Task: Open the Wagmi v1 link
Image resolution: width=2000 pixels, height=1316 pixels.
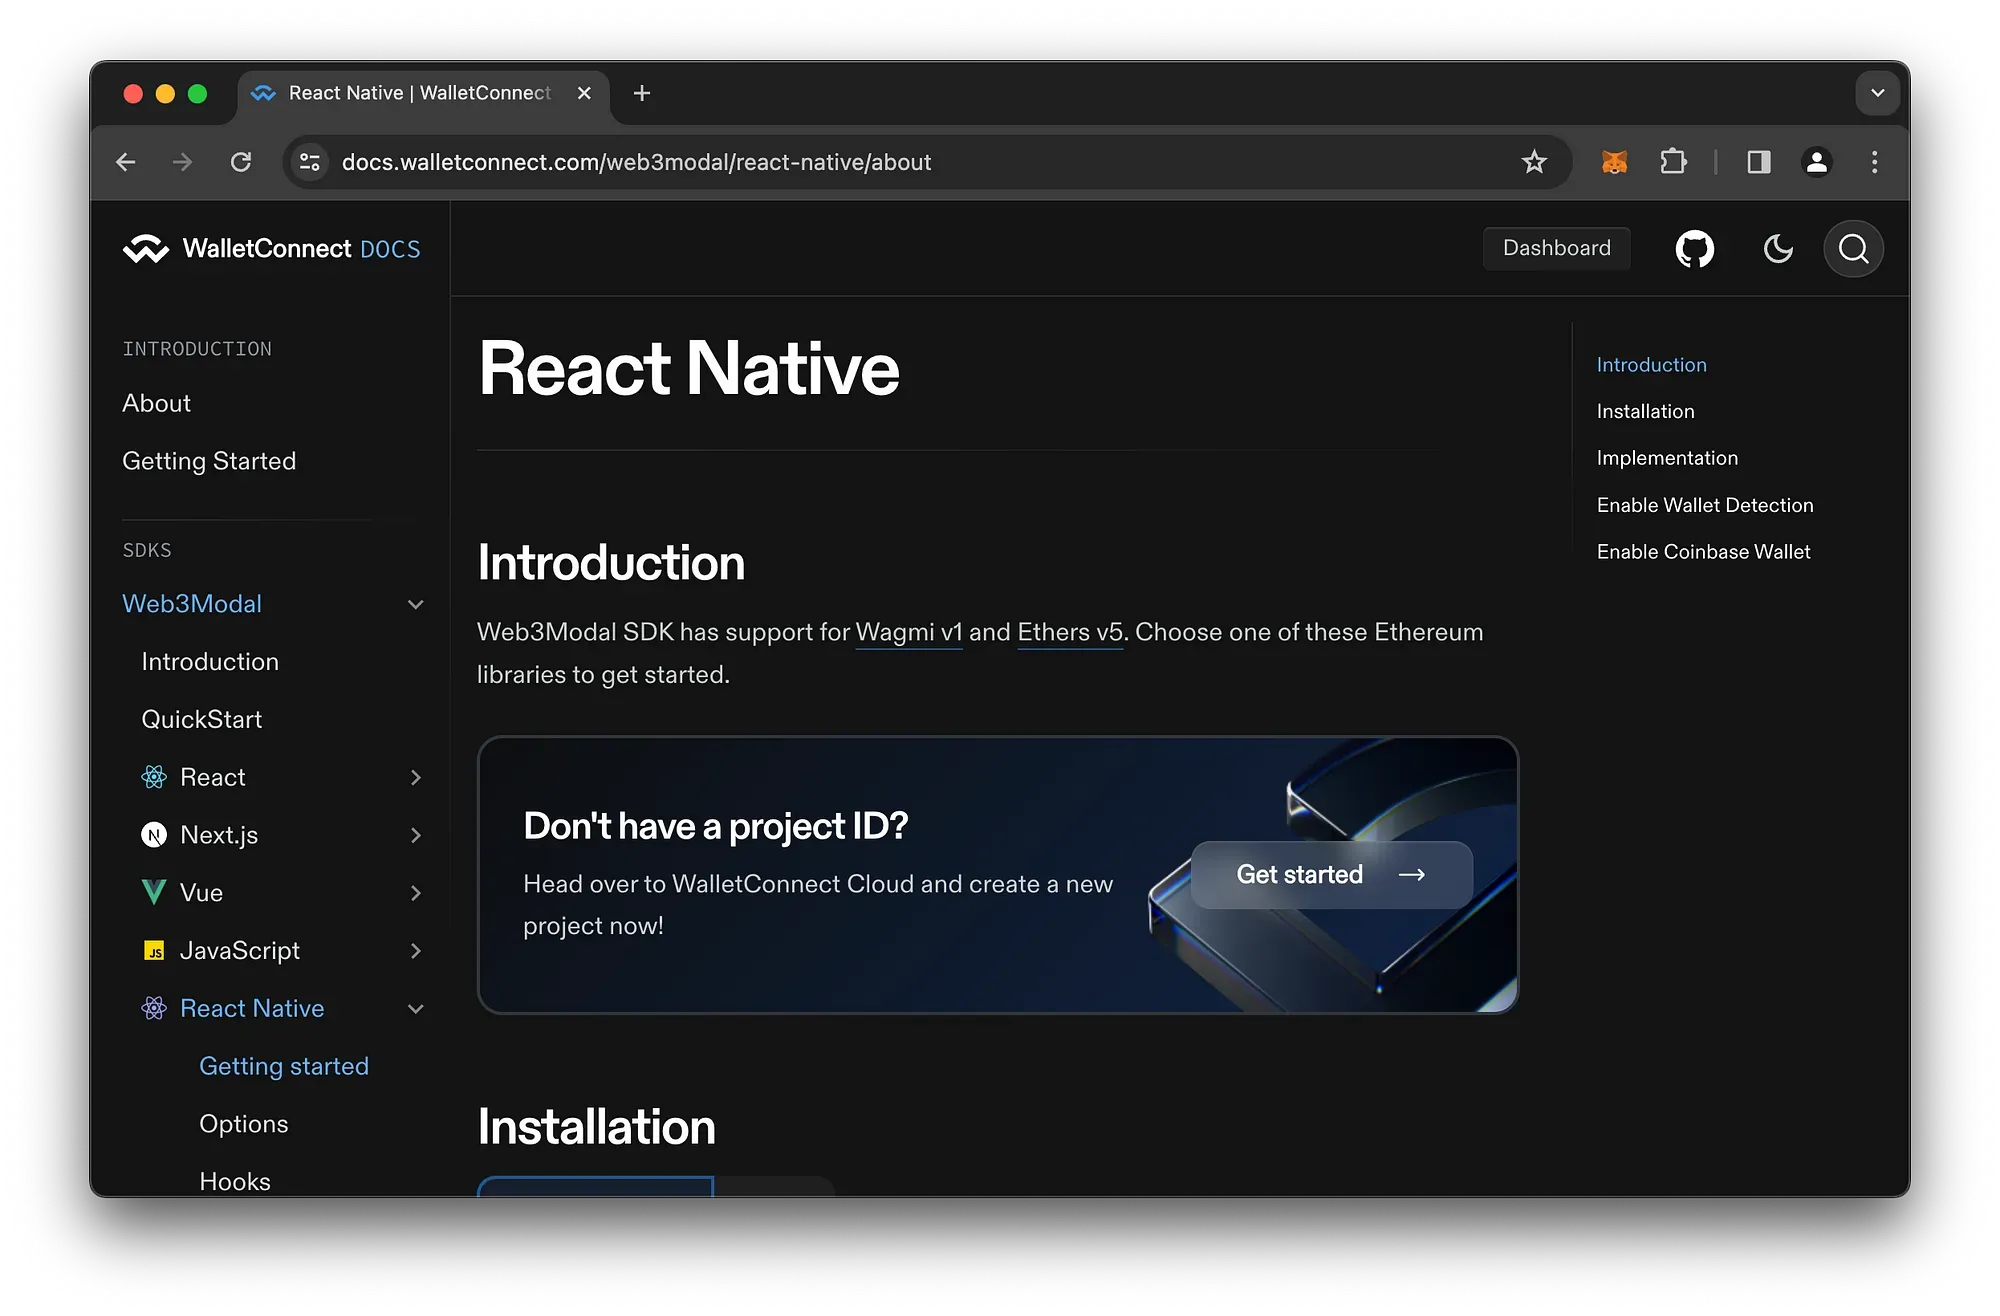Action: (x=908, y=633)
